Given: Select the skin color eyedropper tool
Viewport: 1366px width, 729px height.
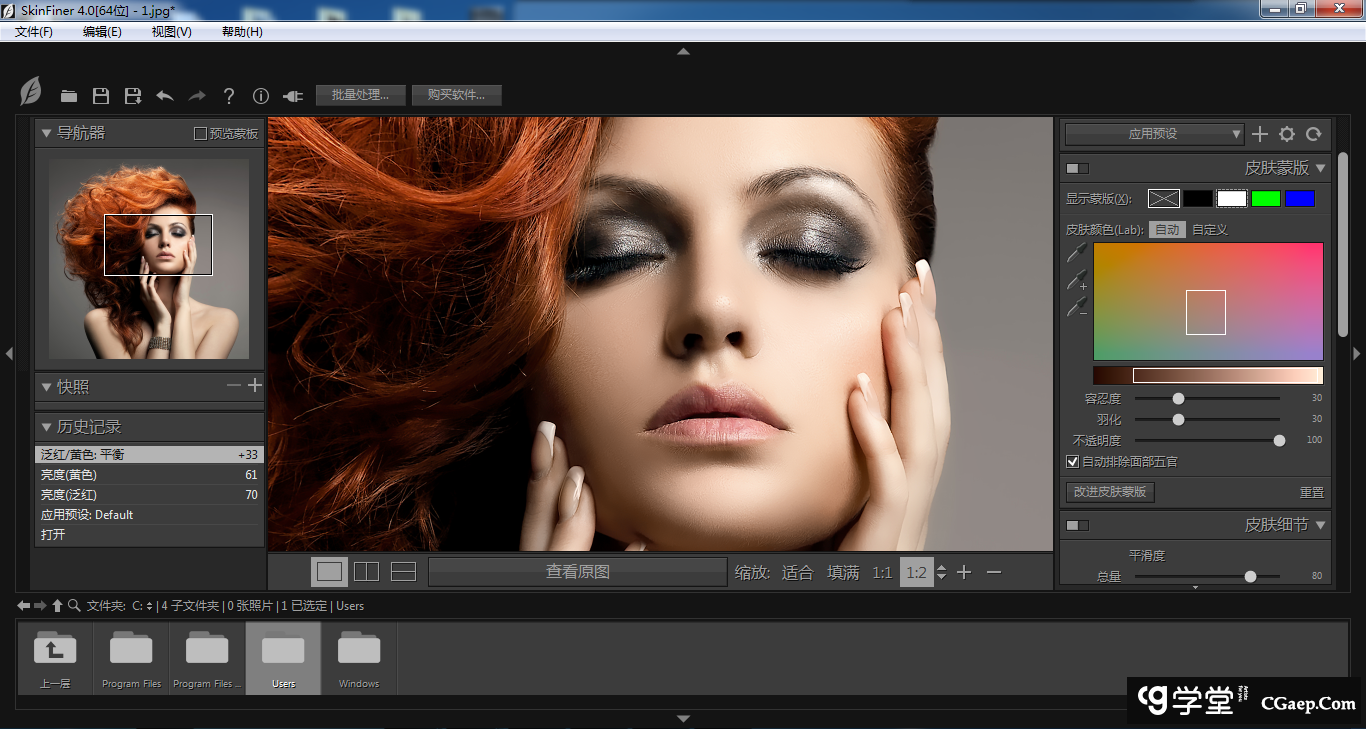Looking at the screenshot, I should pos(1076,254).
